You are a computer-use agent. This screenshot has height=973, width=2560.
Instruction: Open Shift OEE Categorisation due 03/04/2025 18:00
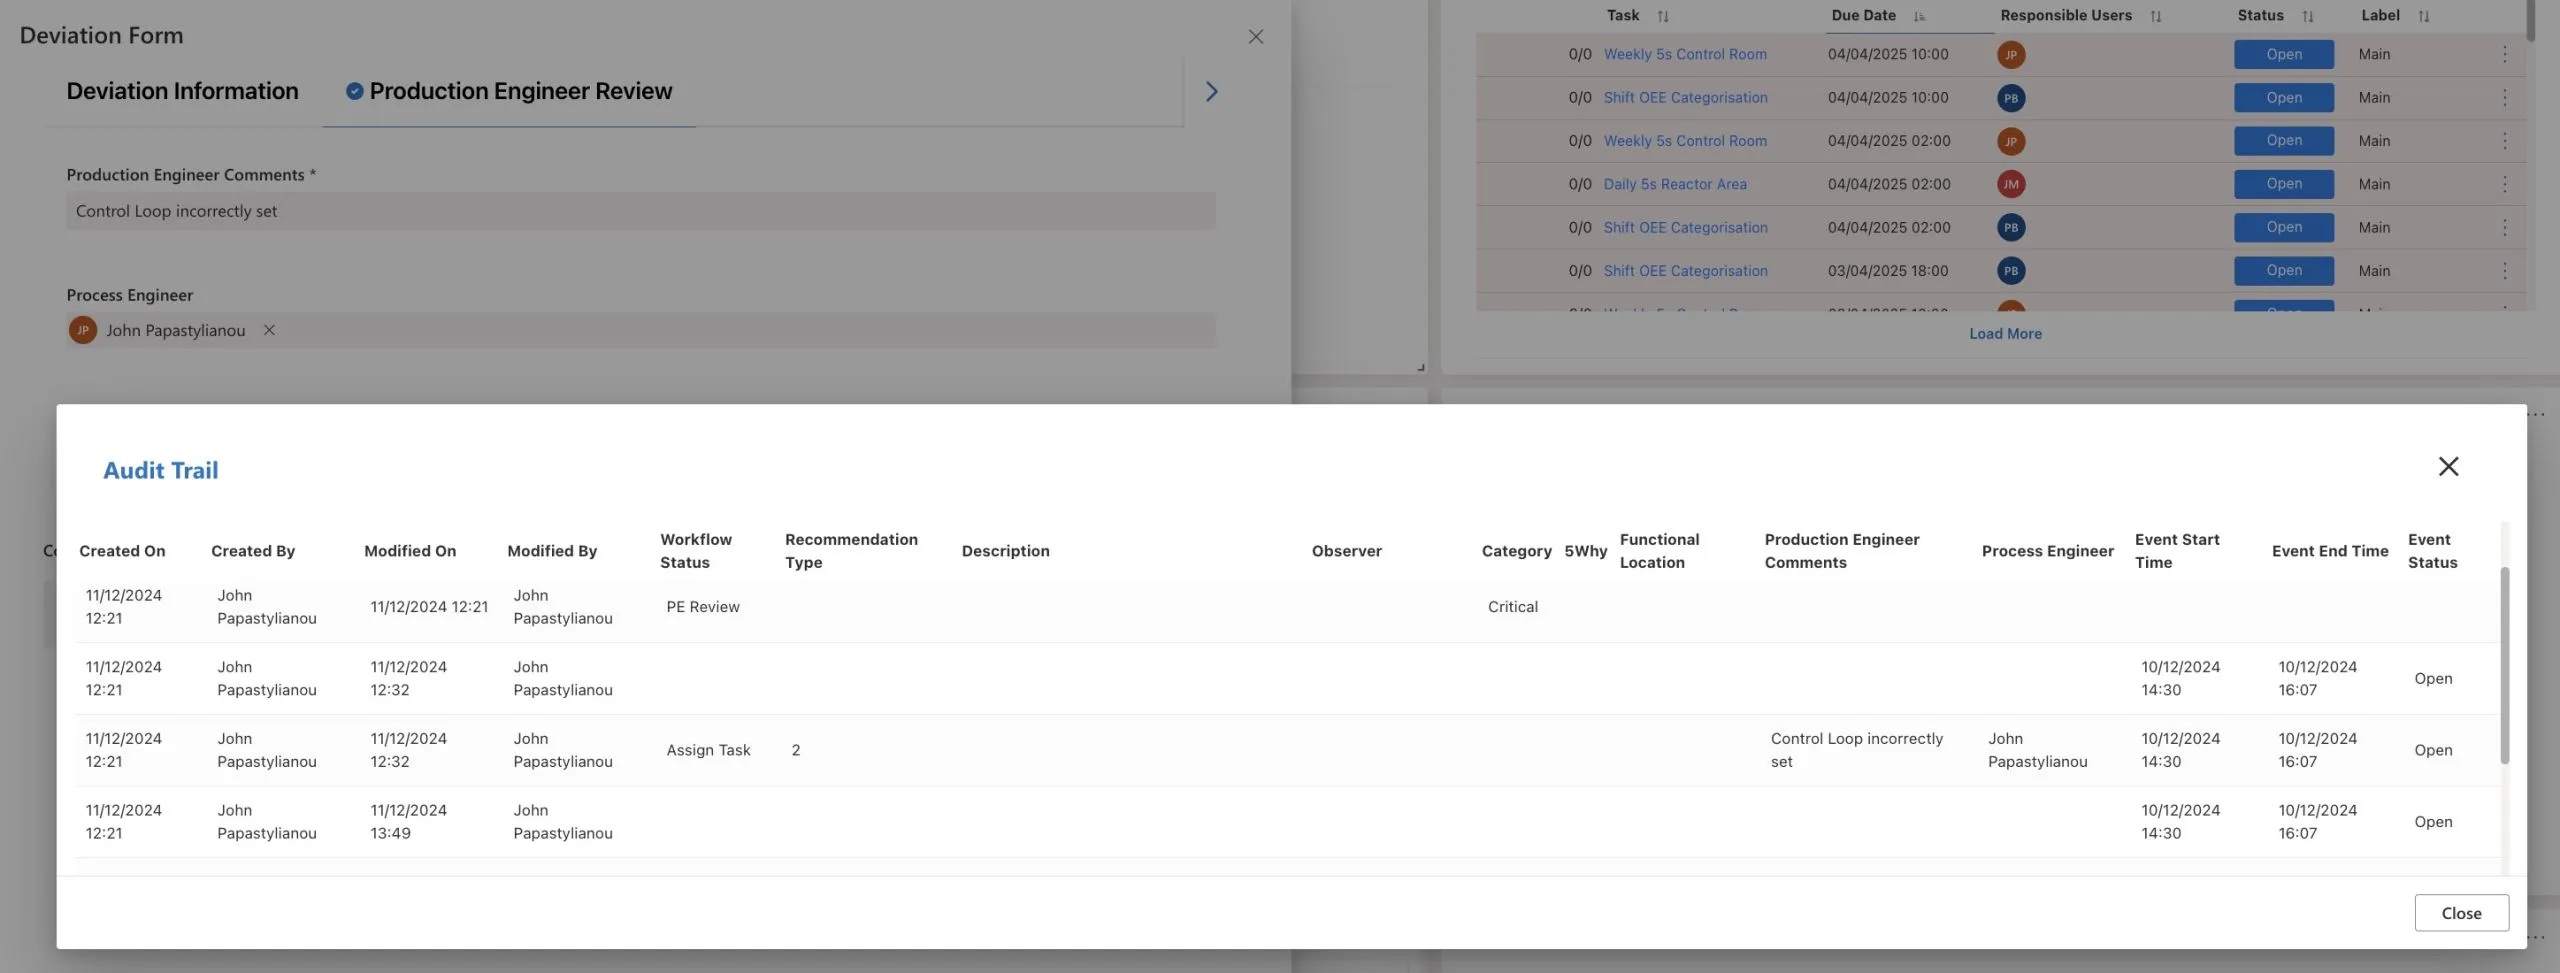1685,270
